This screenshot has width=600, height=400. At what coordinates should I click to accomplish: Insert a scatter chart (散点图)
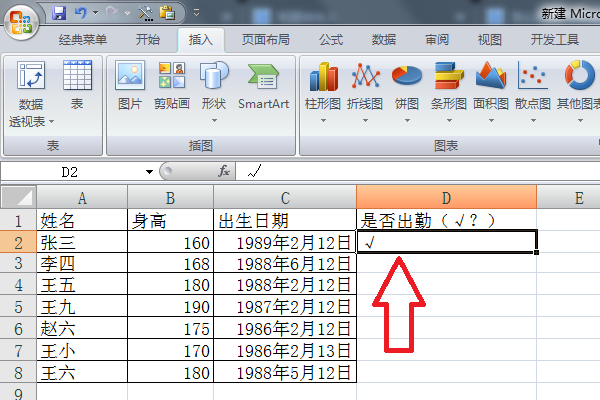point(533,92)
